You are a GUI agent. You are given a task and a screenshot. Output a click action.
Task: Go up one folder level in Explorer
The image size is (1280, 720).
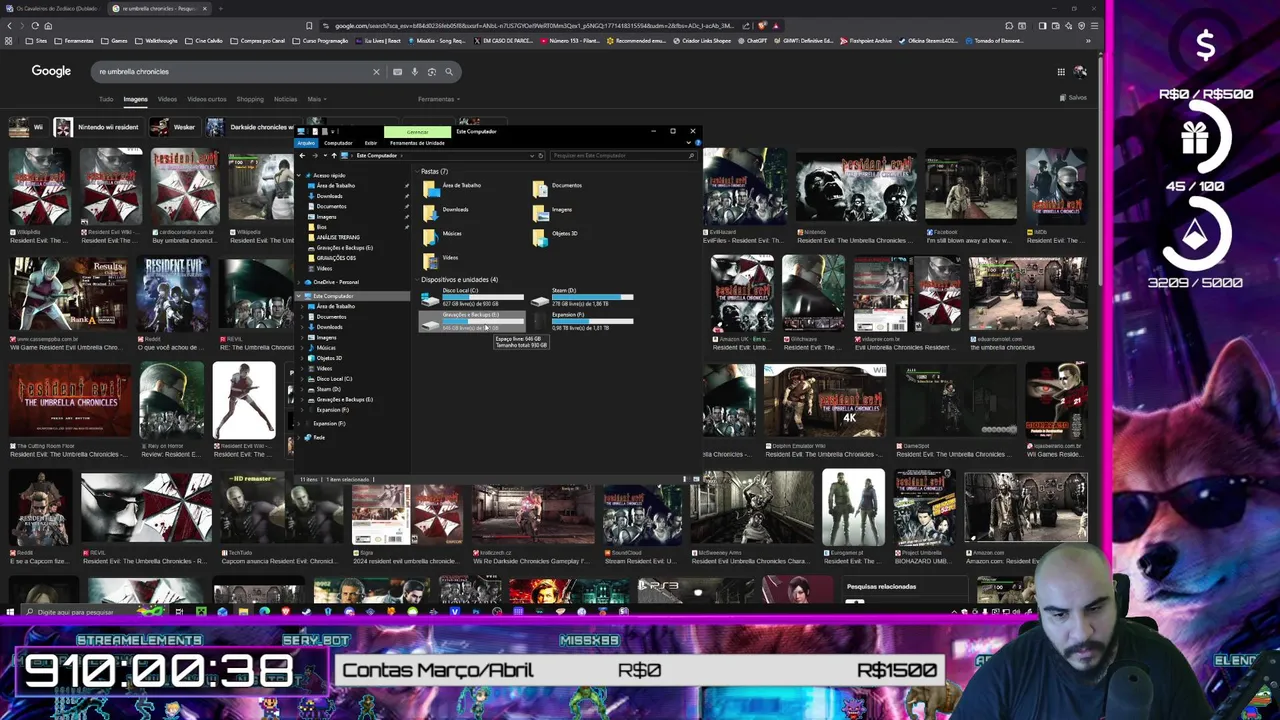tap(334, 156)
